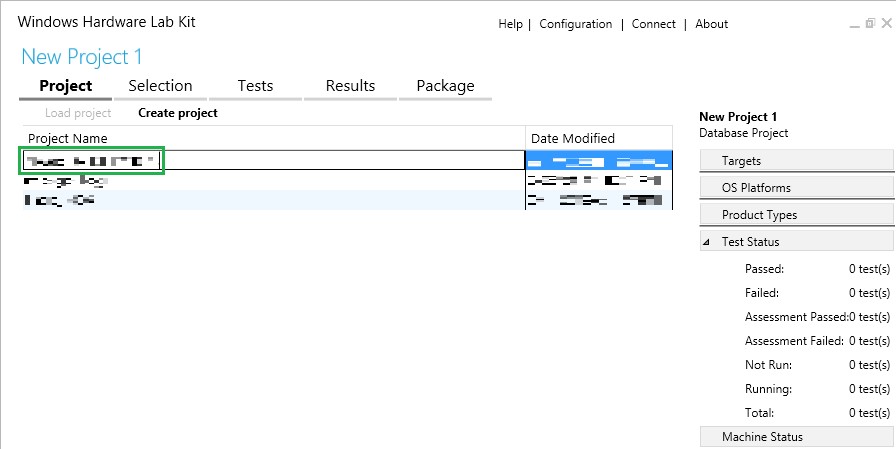Screen dimensions: 896x449
Task: Expand the OS Platforms section
Action: point(797,188)
